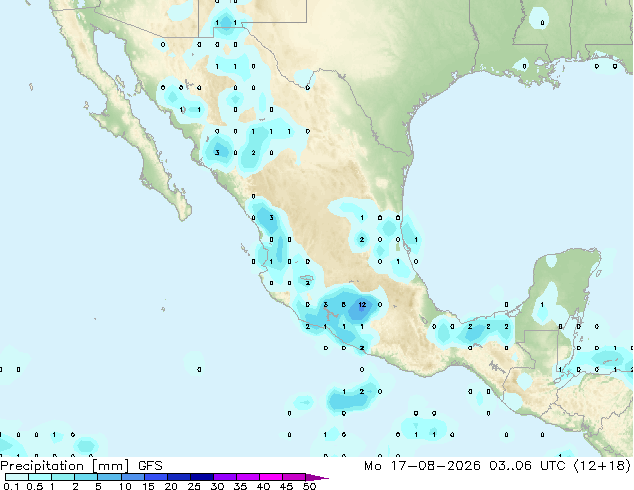Click the '30' legend scale label

click(x=217, y=486)
